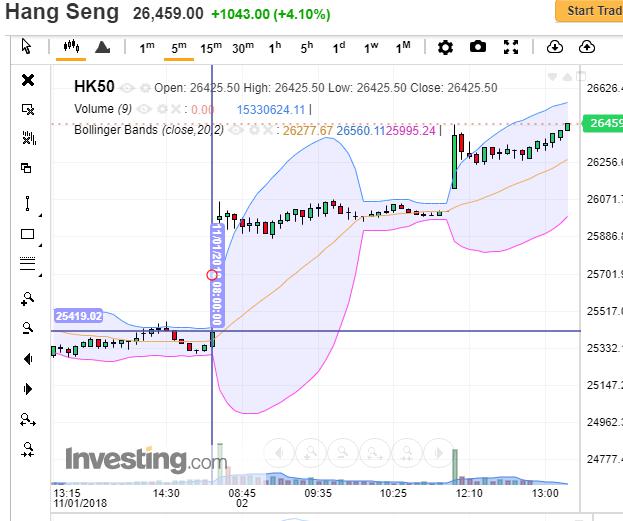623x521 pixels.
Task: Select the 5h timeframe
Action: [x=307, y=48]
